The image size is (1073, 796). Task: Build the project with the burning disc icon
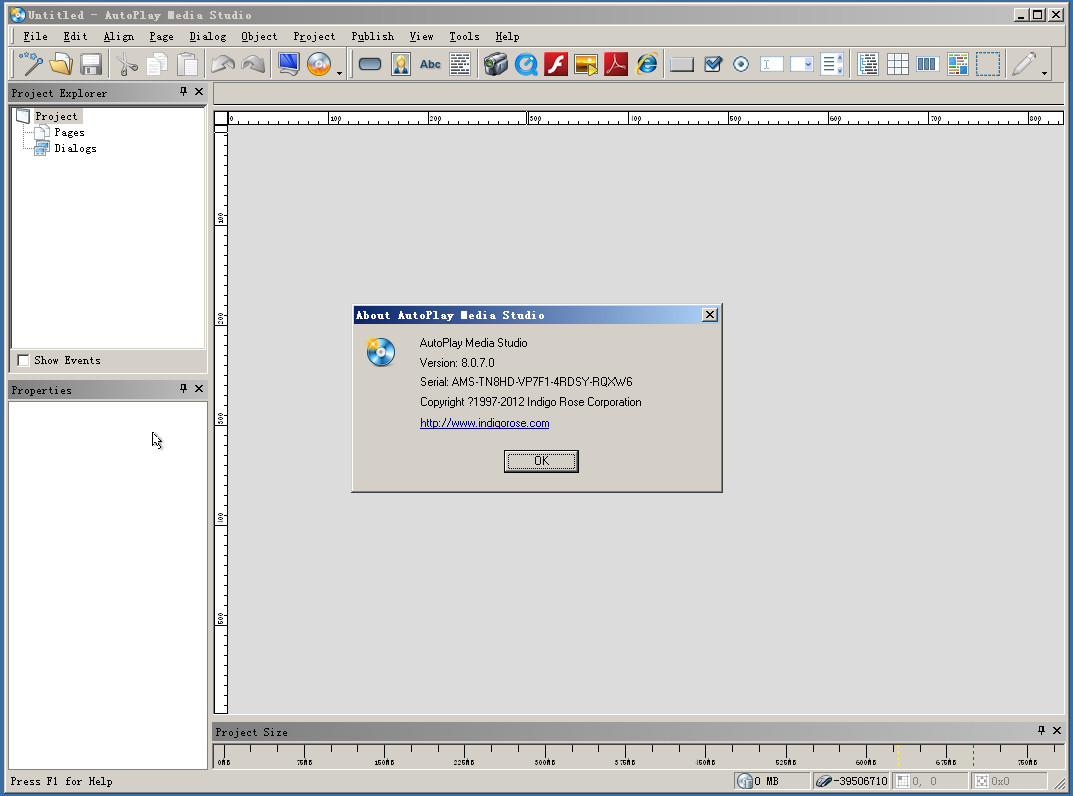[x=319, y=64]
